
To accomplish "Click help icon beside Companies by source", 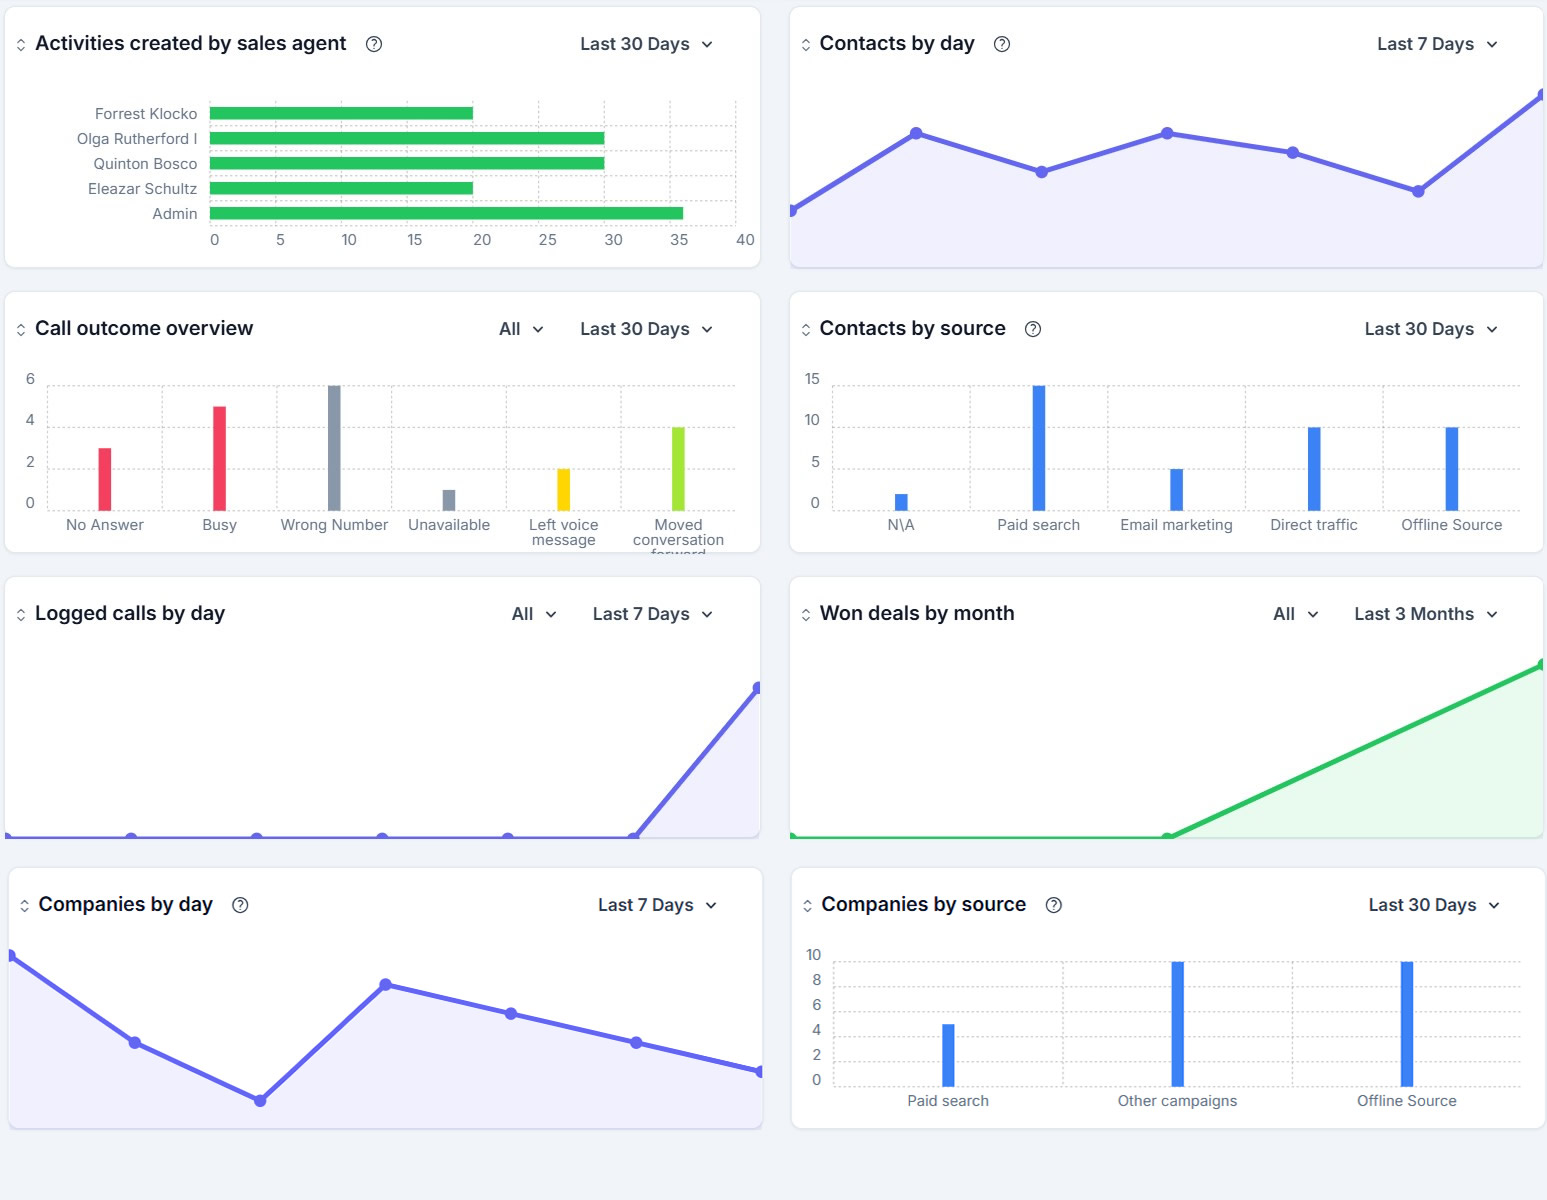I will click(x=1053, y=905).
